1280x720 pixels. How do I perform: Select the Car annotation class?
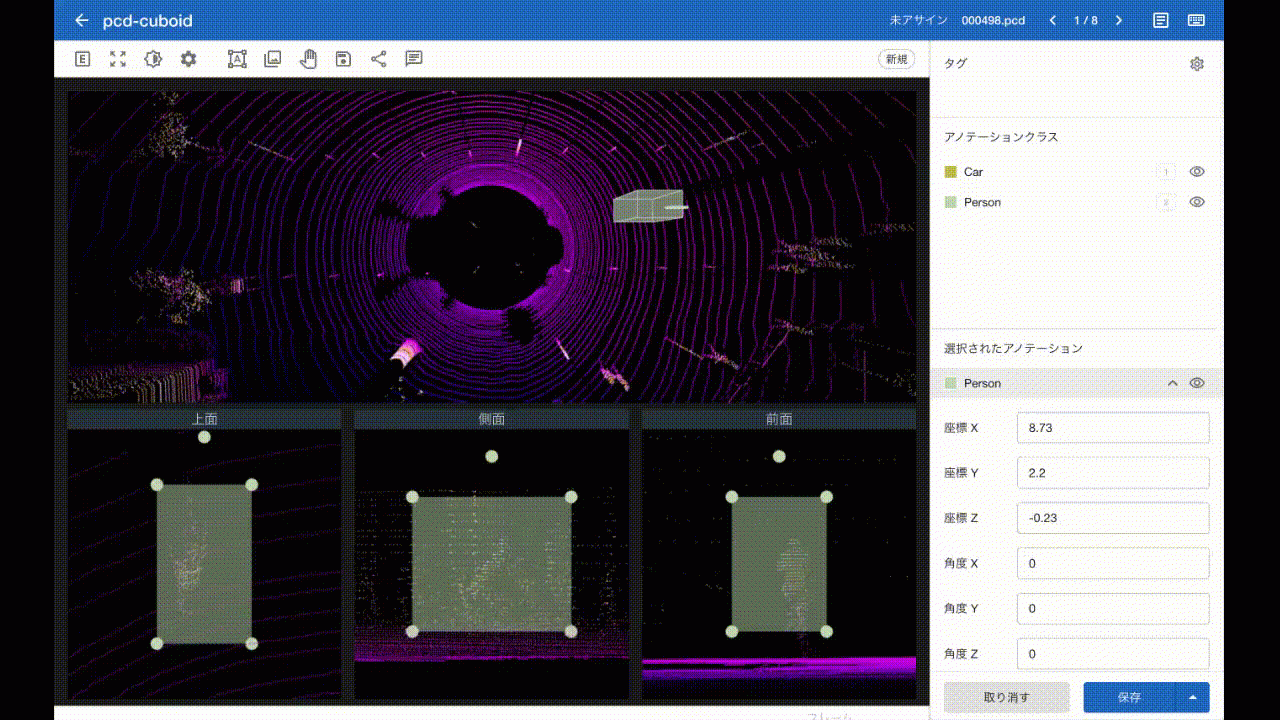[x=973, y=172]
